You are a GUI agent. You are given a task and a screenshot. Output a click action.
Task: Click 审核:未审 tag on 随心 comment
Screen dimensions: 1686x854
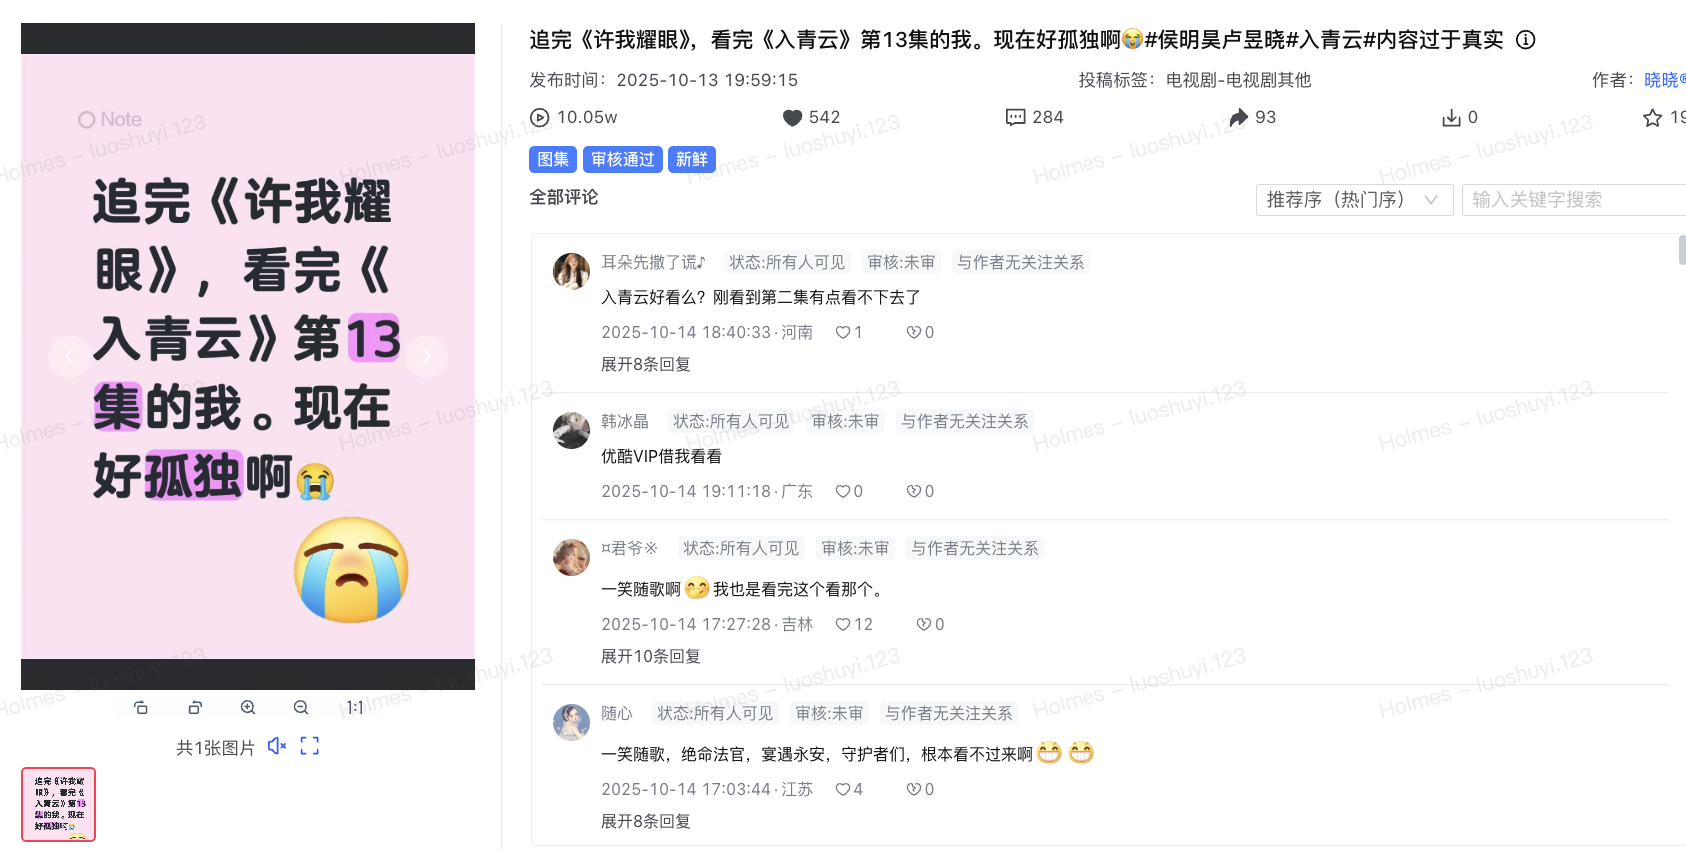pyautogui.click(x=829, y=713)
